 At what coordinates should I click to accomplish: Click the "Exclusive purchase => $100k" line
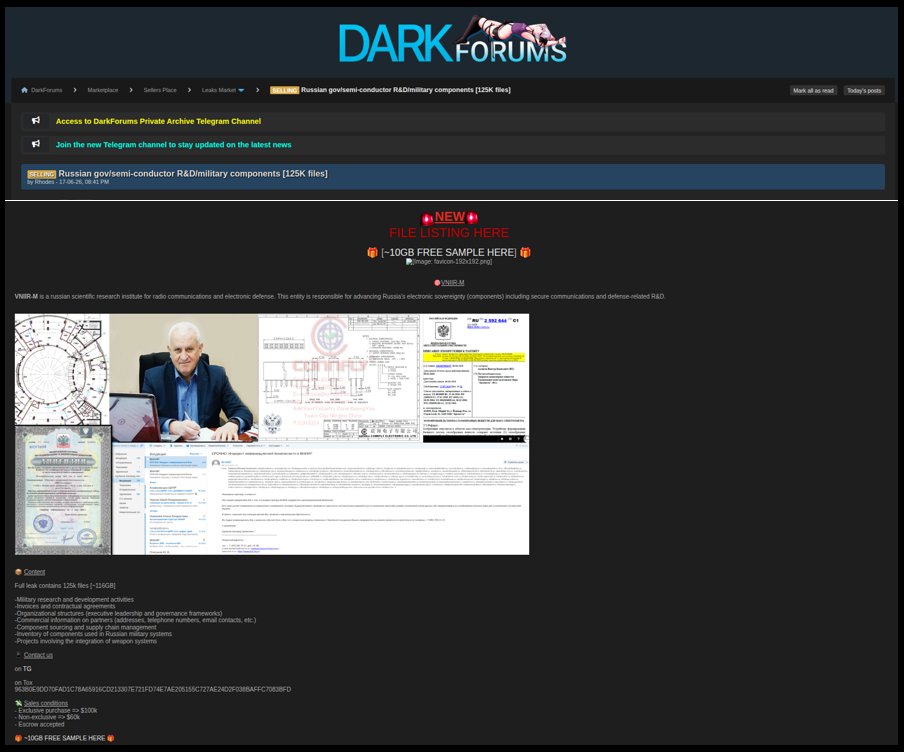pos(56,710)
